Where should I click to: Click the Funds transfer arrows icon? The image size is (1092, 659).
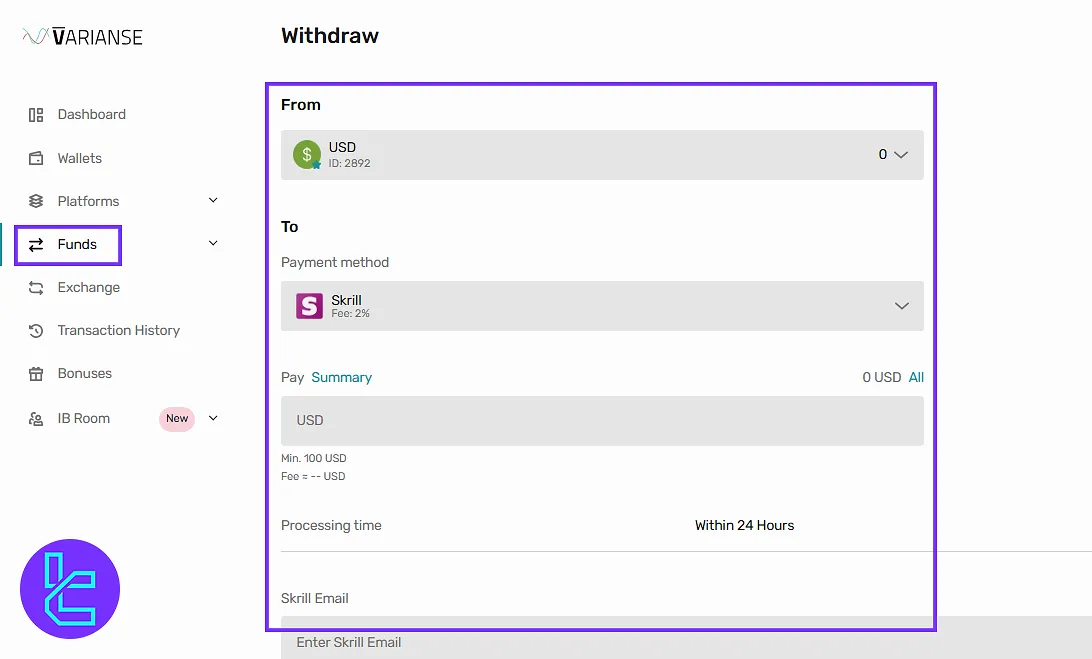point(36,244)
